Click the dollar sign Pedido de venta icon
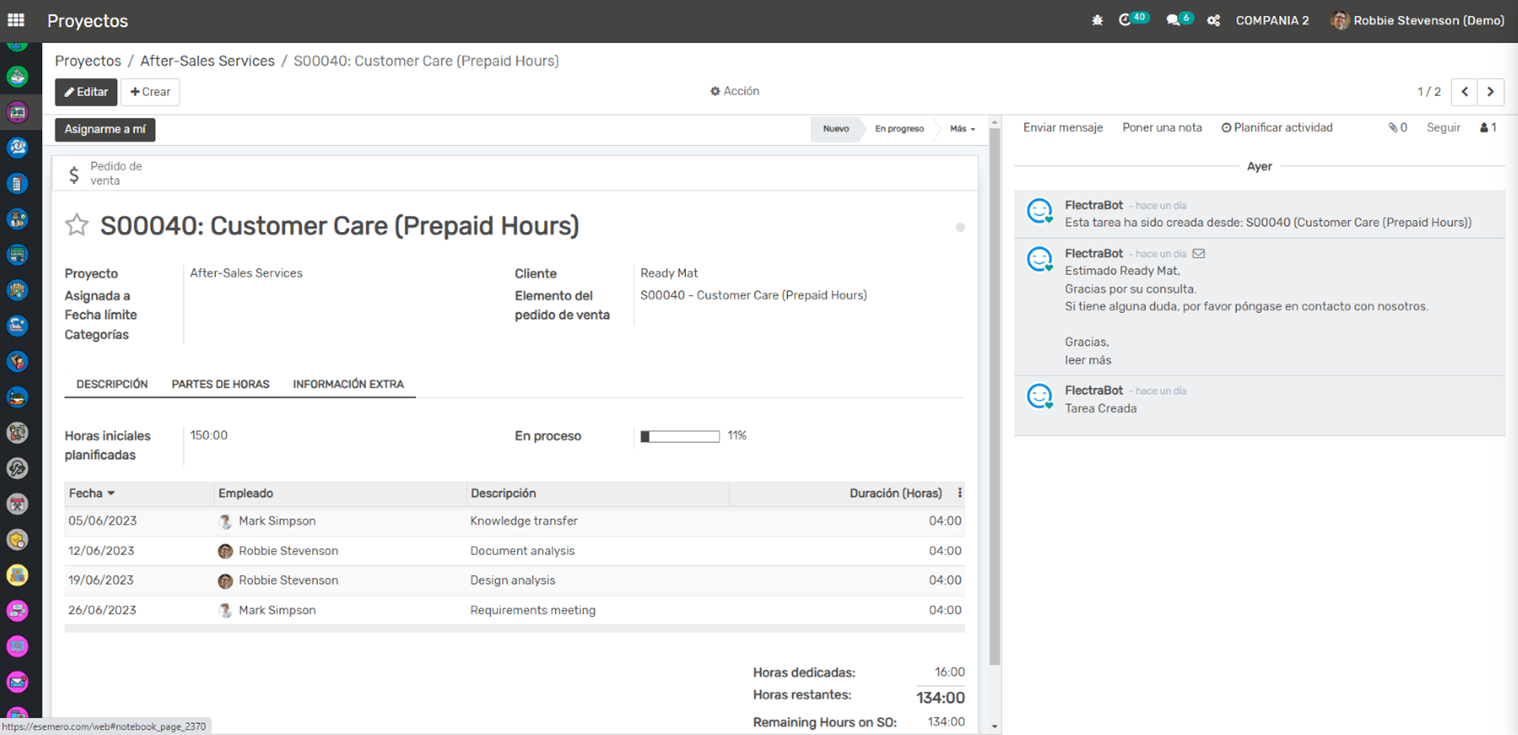This screenshot has width=1518, height=735. tap(74, 175)
